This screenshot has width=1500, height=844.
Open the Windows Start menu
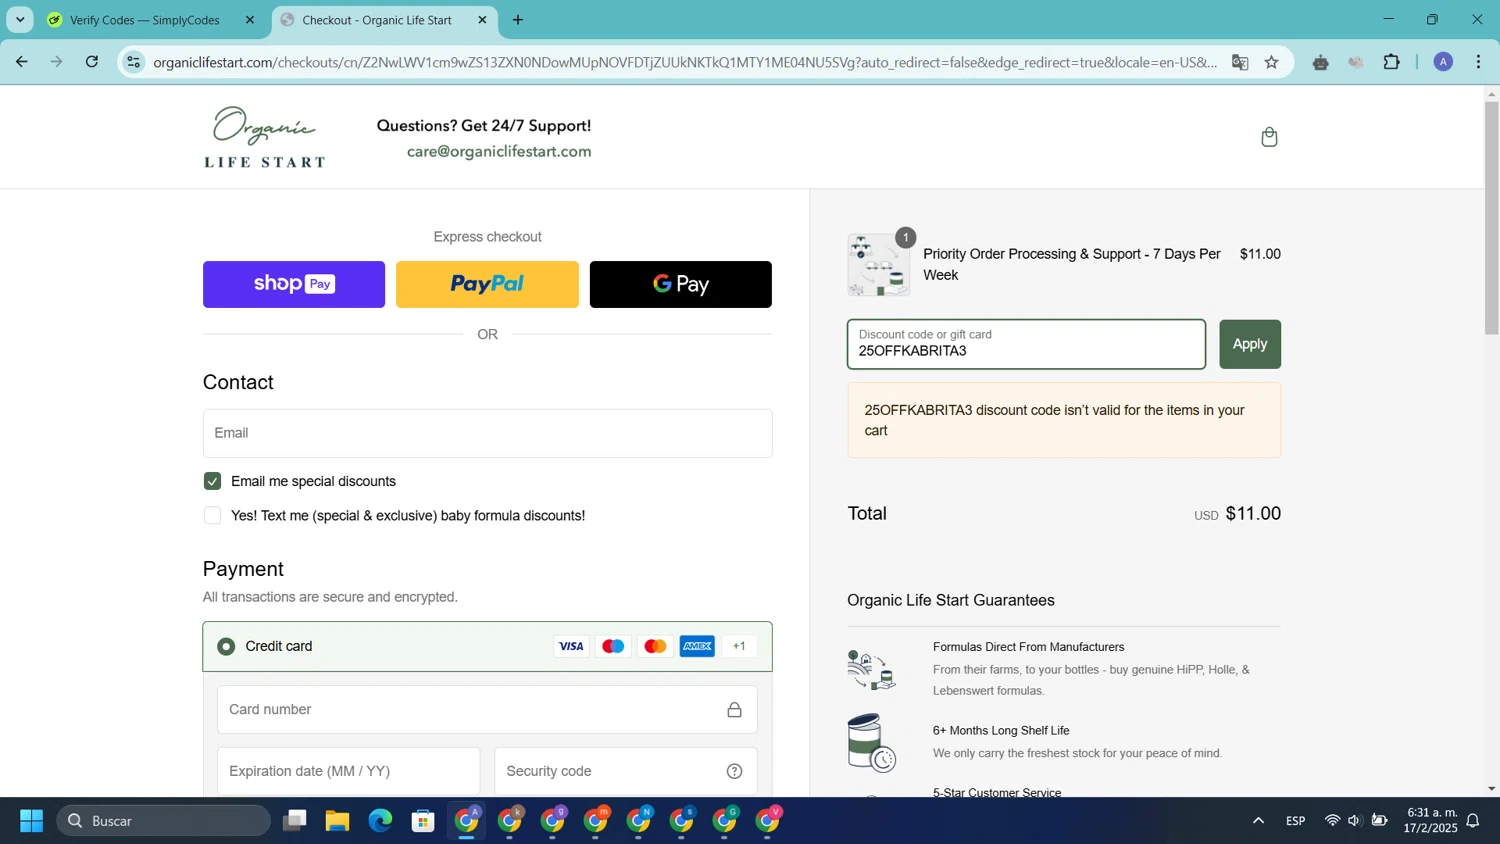click(31, 821)
